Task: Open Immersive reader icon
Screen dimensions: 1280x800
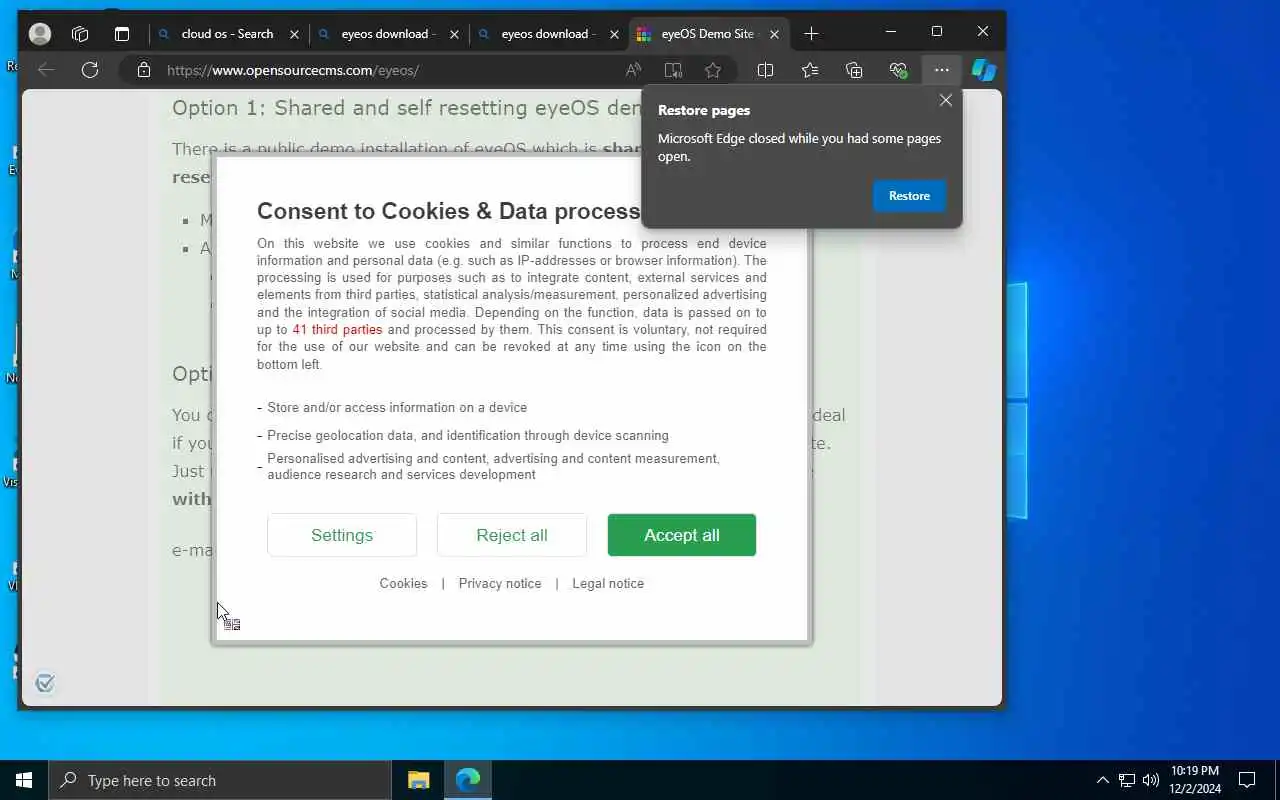Action: (x=673, y=70)
